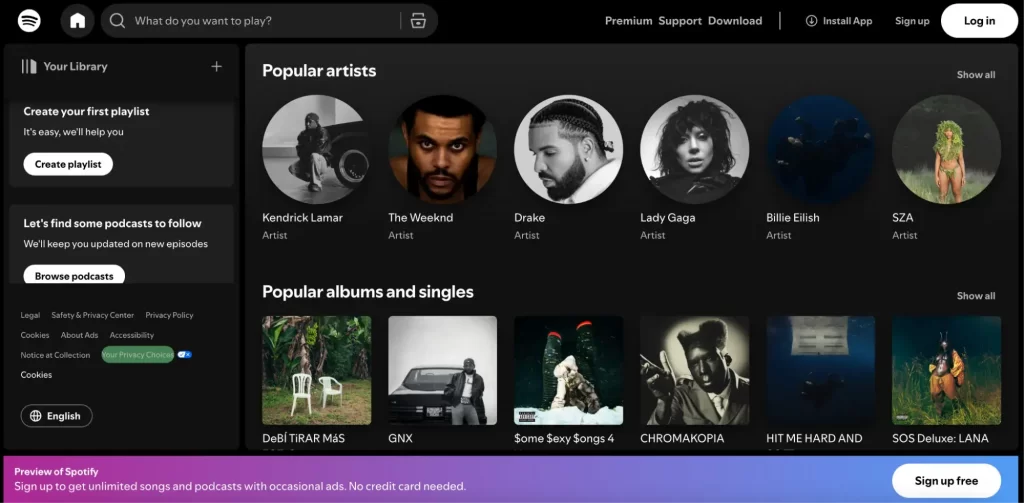Show all popular artists
Image resolution: width=1024 pixels, height=503 pixels.
[x=975, y=75]
